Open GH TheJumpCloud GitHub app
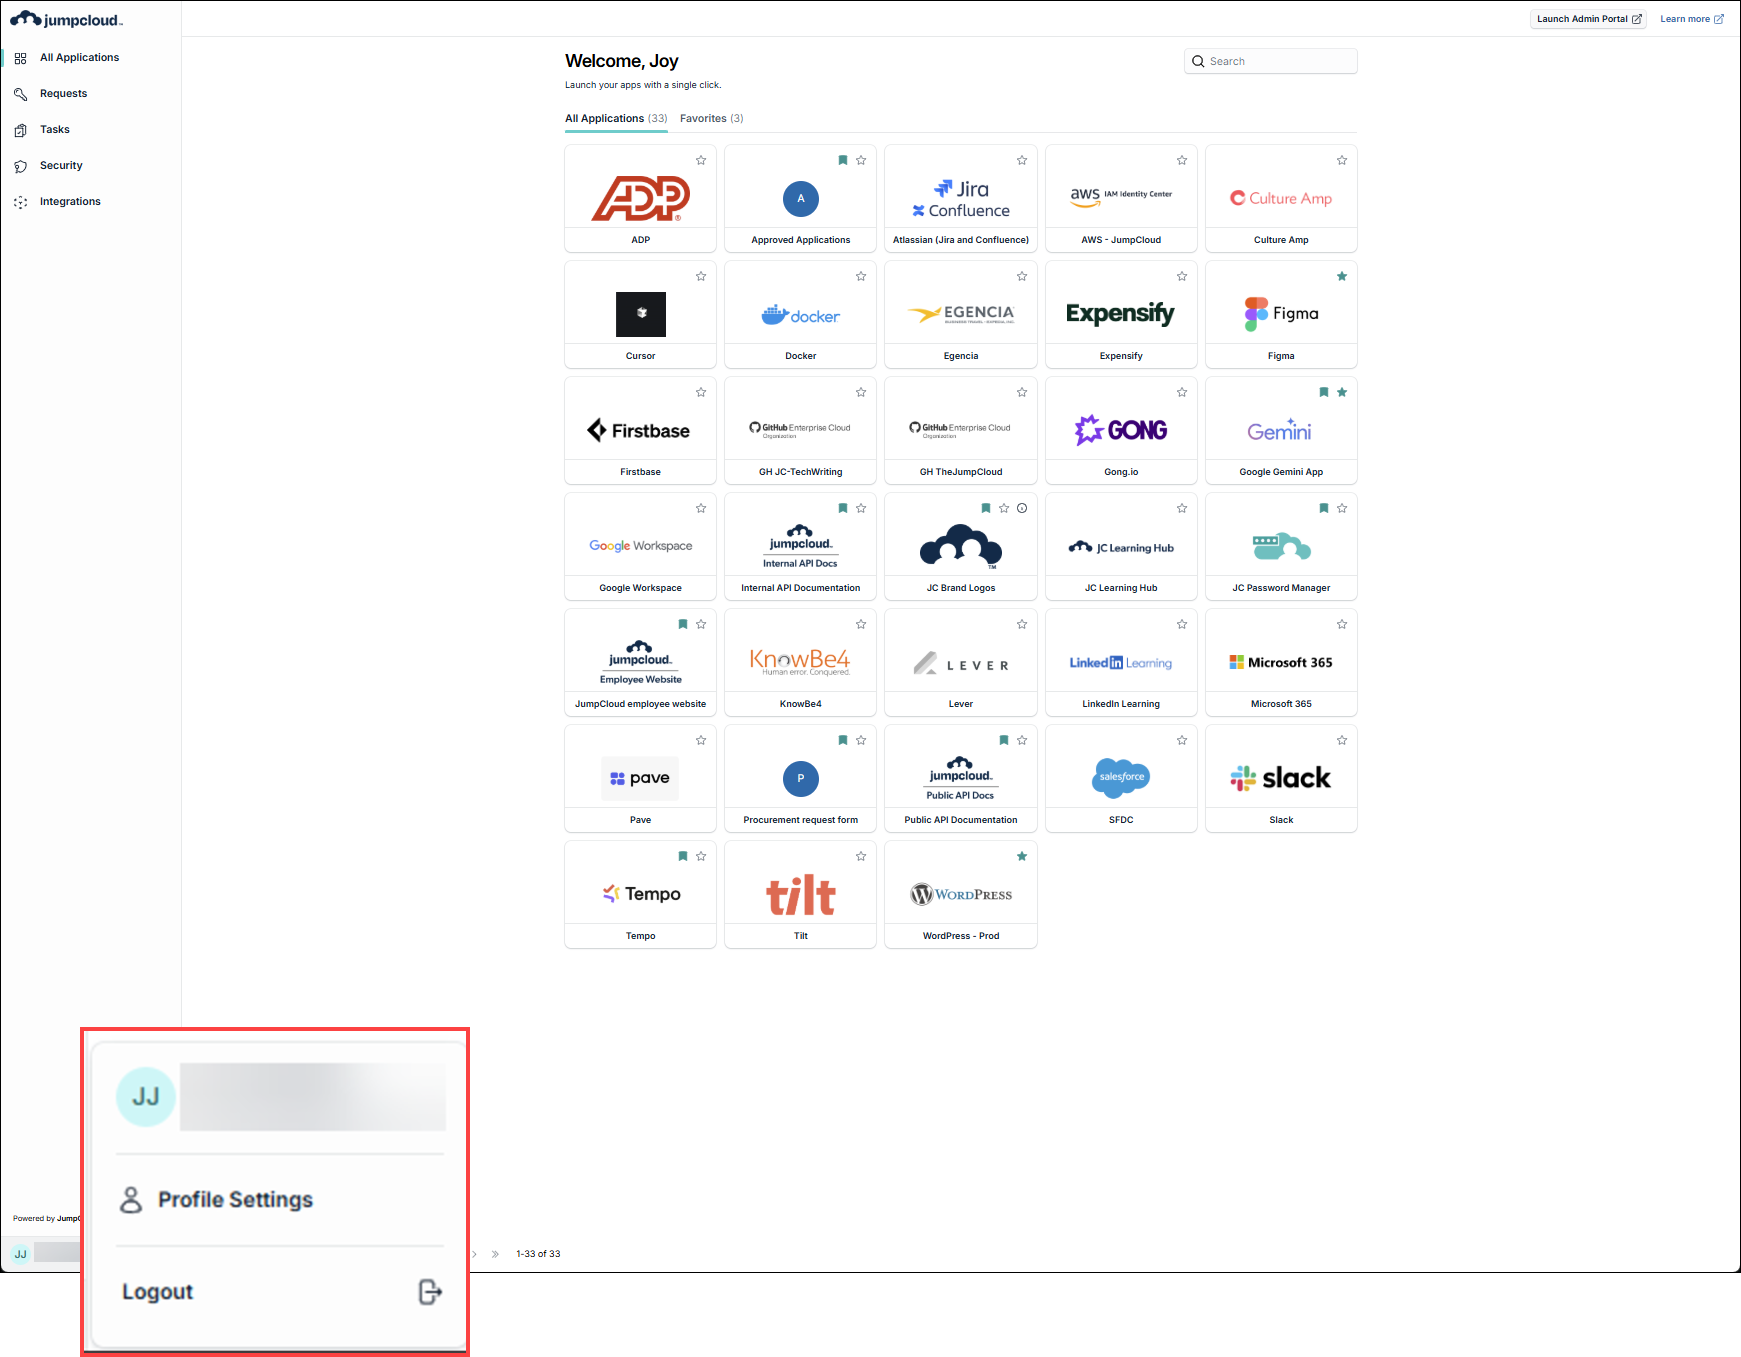 (x=961, y=431)
